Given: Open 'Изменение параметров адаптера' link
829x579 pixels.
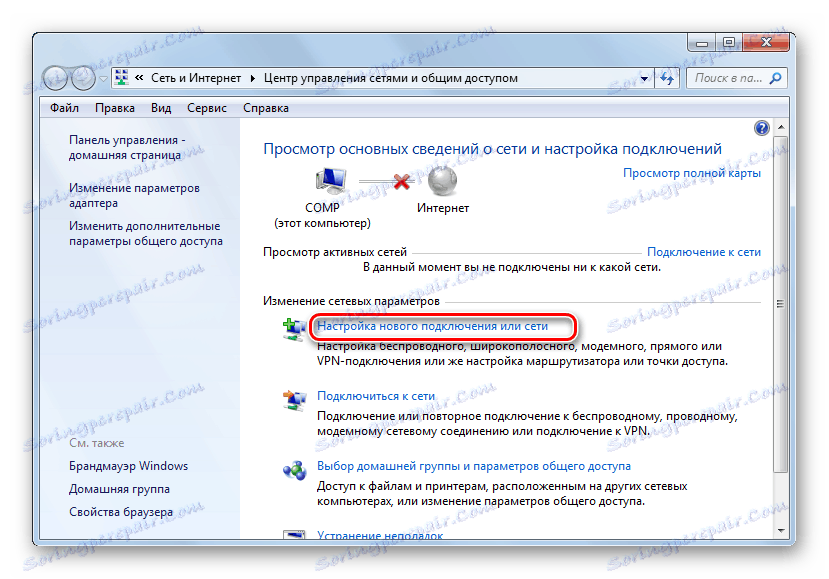Looking at the screenshot, I should point(134,196).
